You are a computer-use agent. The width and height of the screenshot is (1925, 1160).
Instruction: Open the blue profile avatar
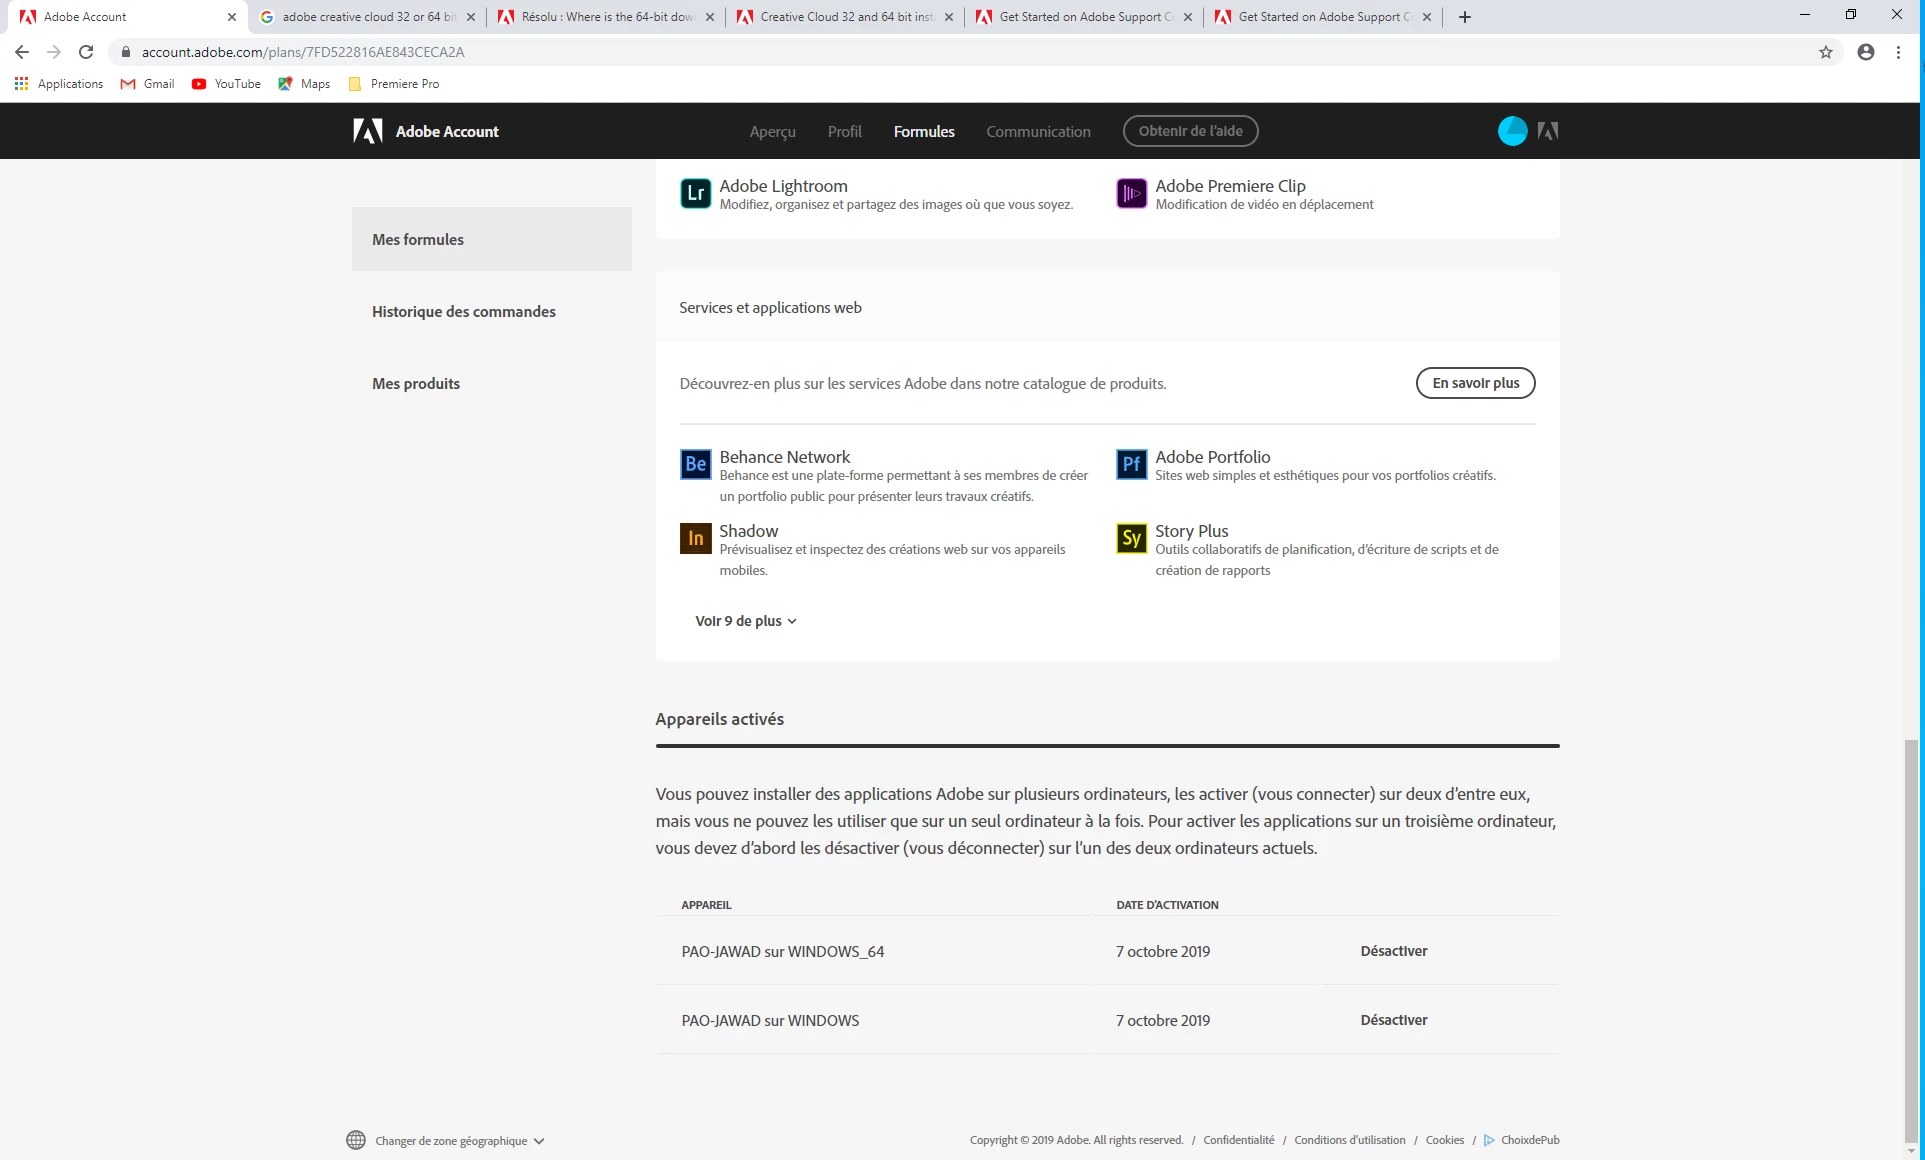[1512, 131]
